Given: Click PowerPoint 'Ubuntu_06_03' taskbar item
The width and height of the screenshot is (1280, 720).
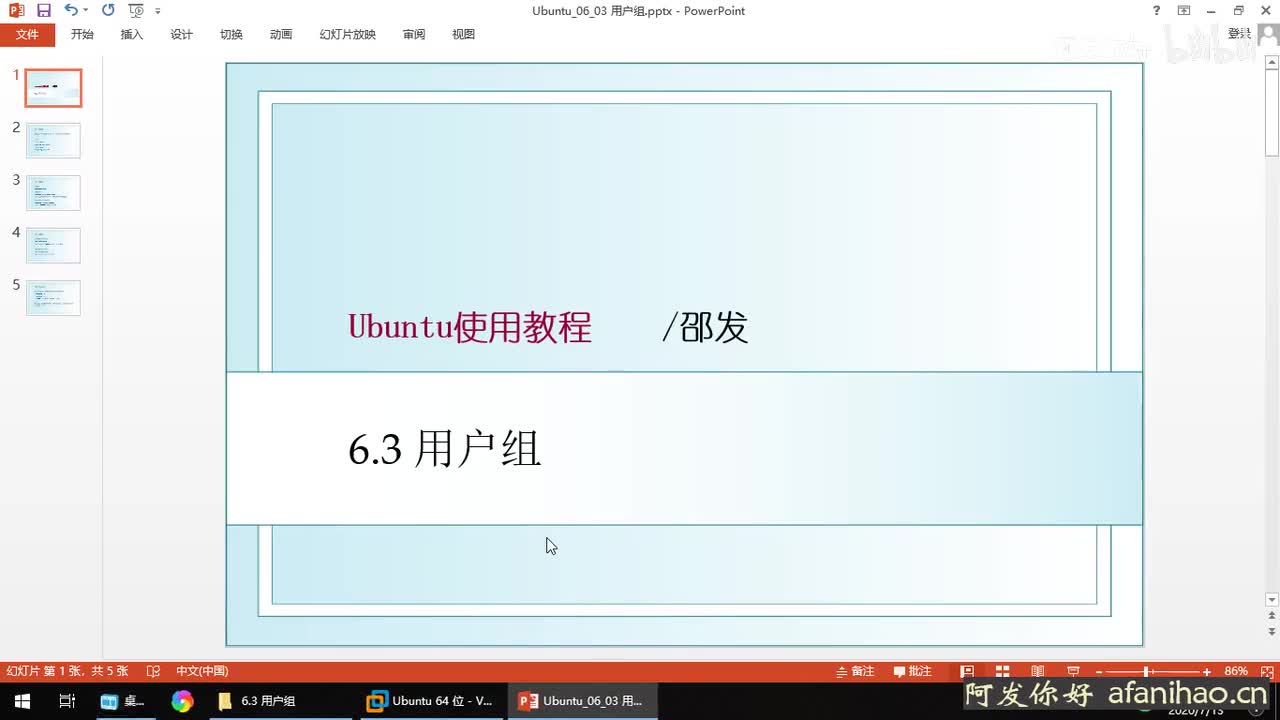Looking at the screenshot, I should 583,701.
